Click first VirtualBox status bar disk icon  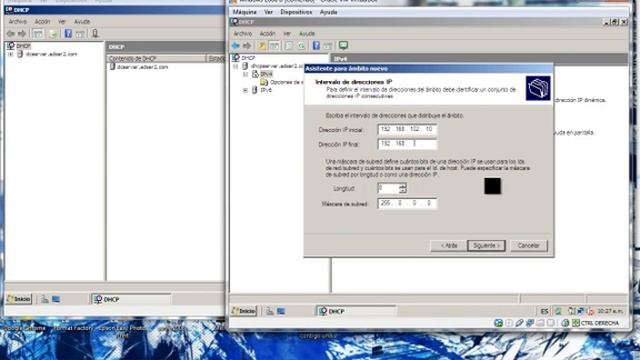coord(498,323)
